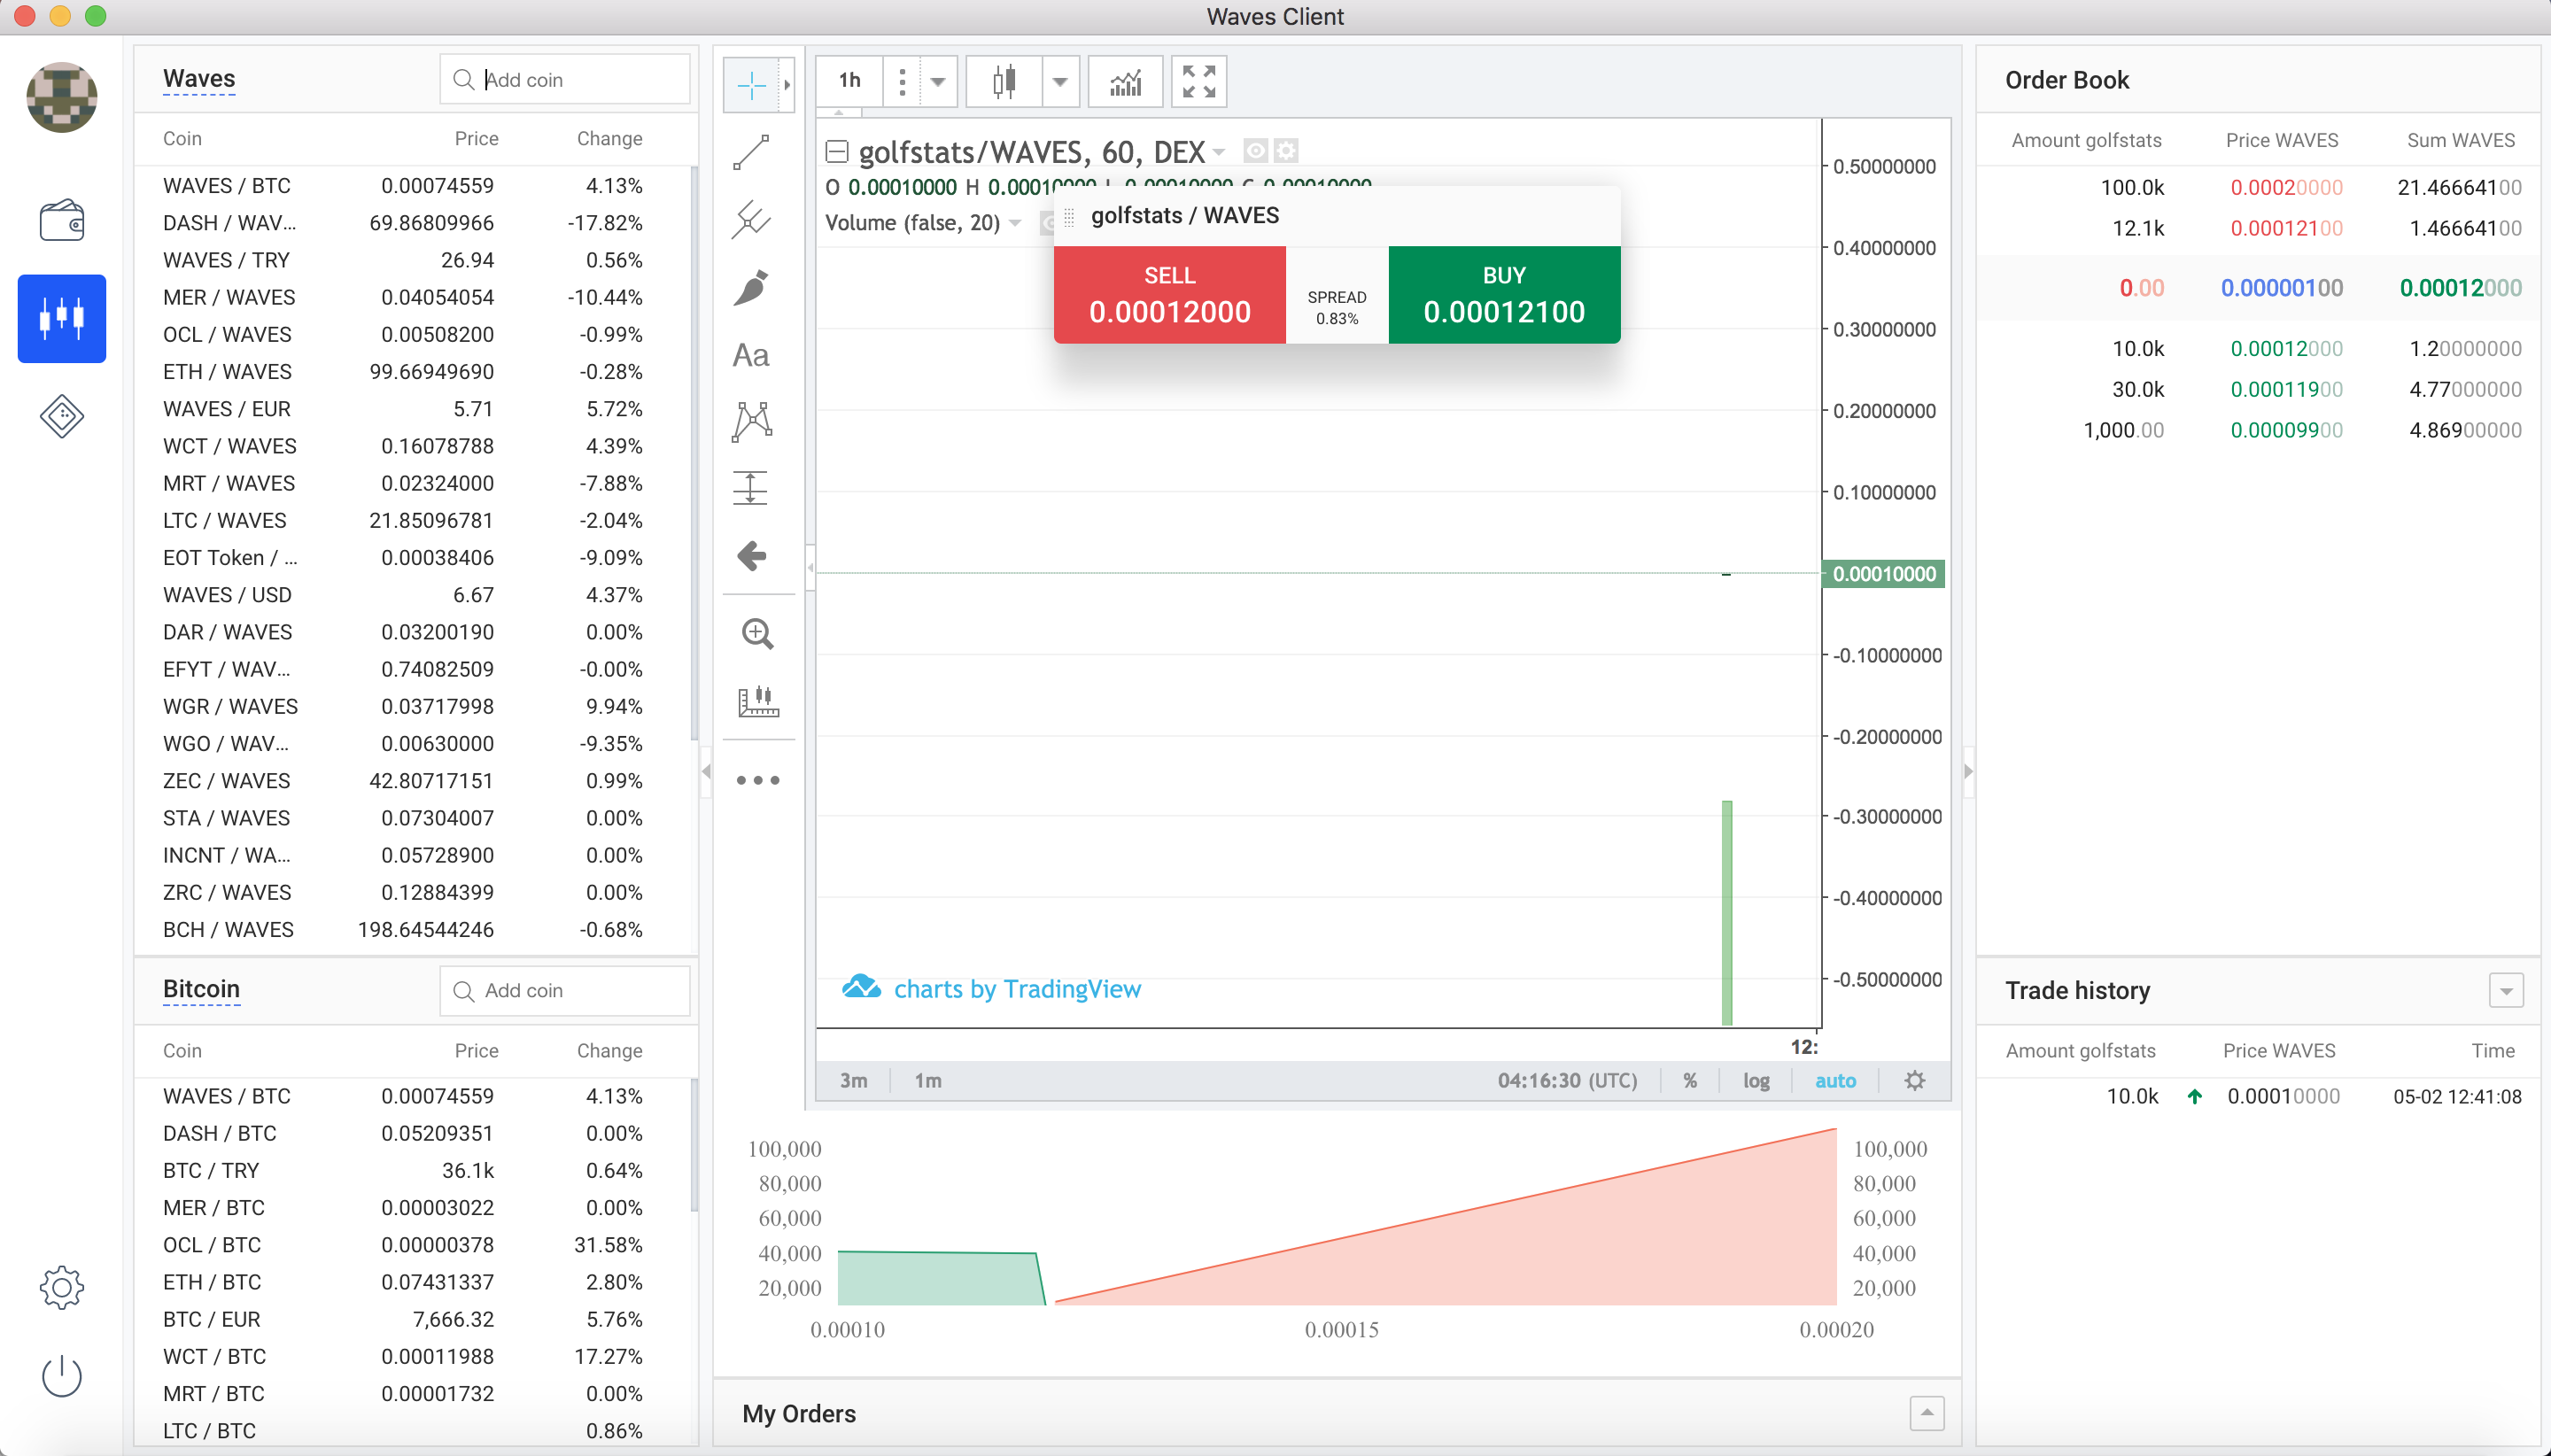Select the 3m time range
The image size is (2551, 1456).
(853, 1080)
